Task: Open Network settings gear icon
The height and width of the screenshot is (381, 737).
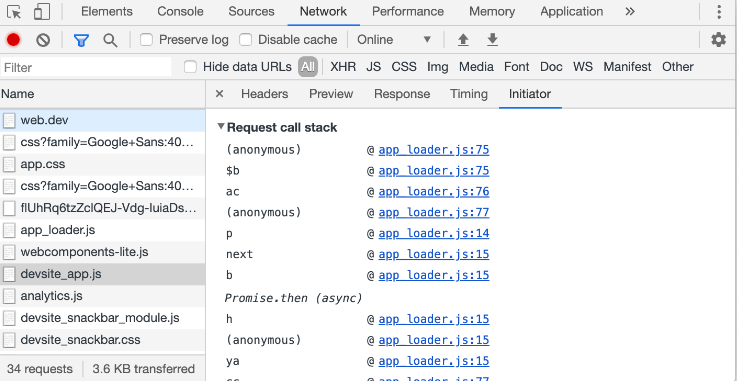Action: point(718,40)
